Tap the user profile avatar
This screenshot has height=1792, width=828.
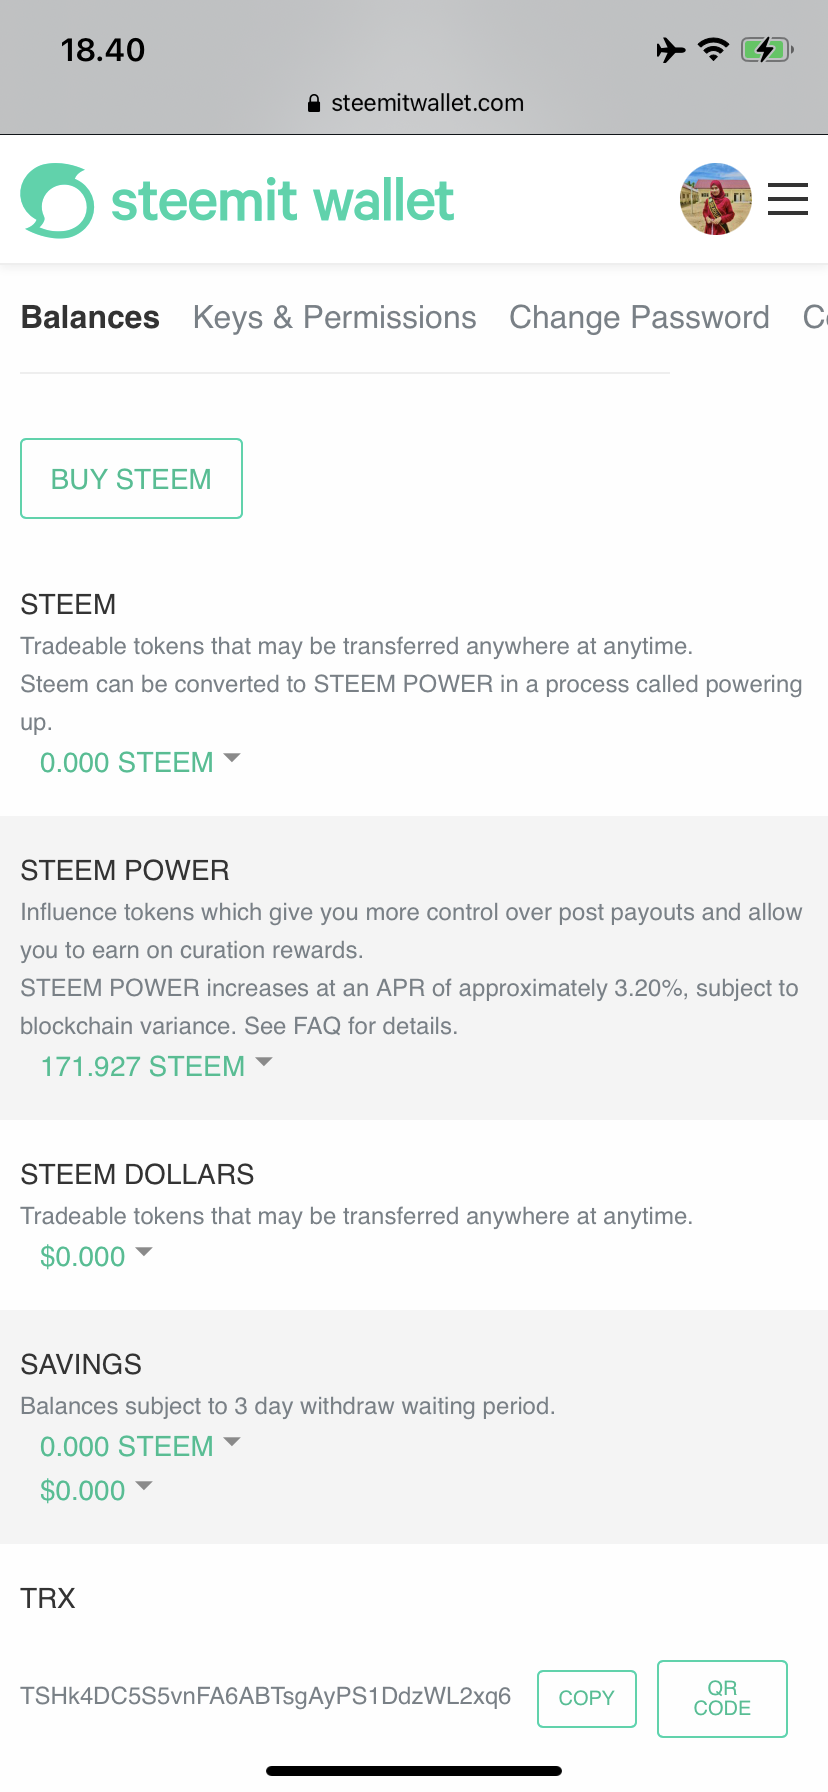click(x=715, y=199)
